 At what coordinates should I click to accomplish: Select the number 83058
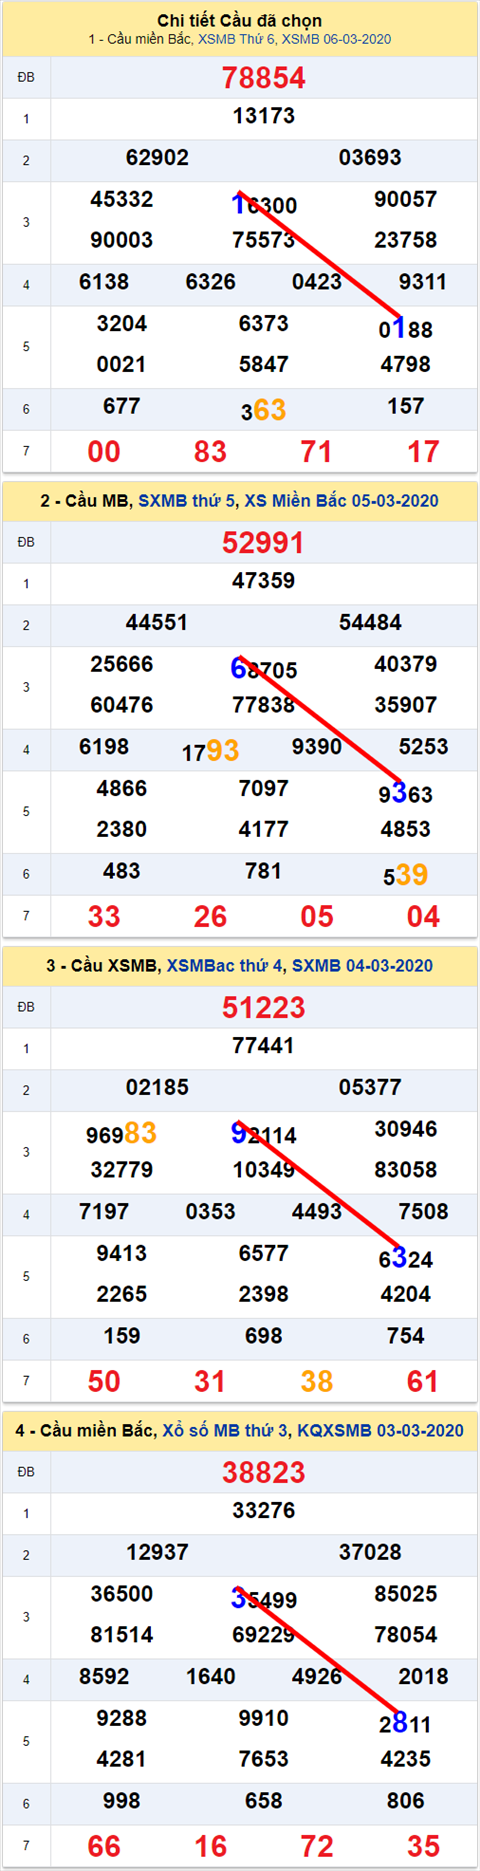coord(406,1170)
